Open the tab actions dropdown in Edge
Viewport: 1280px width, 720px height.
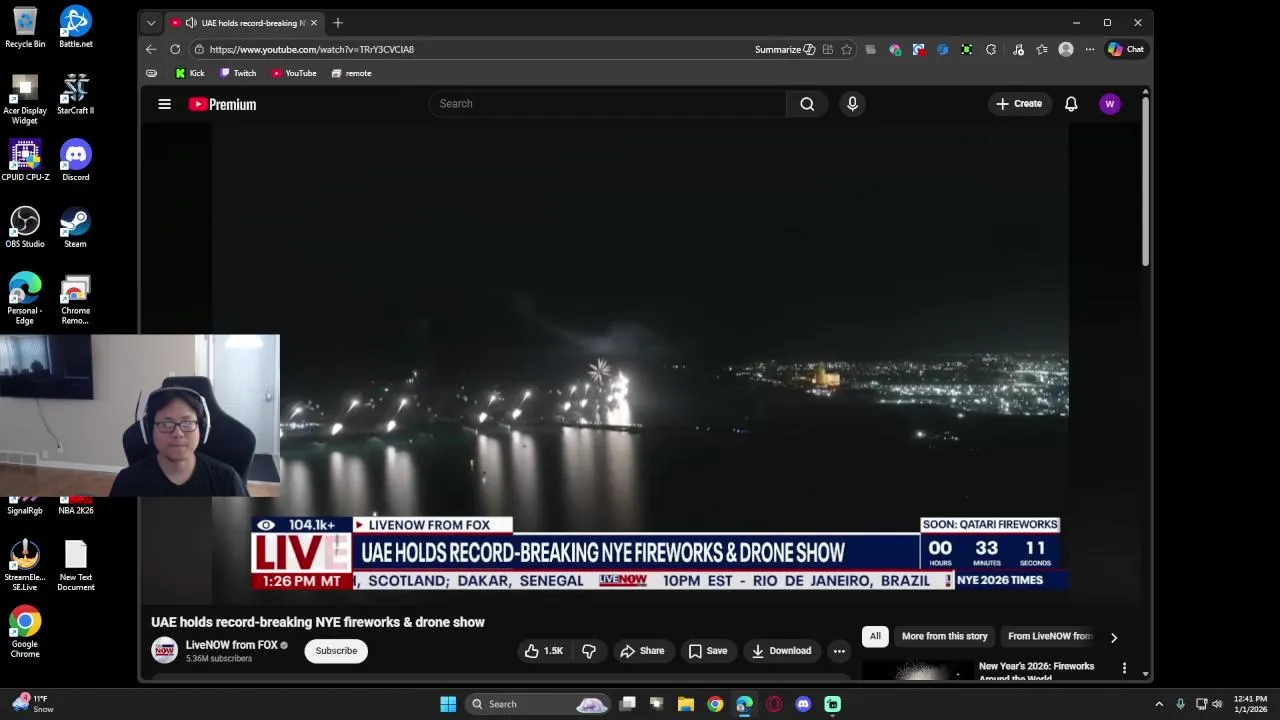(x=151, y=23)
